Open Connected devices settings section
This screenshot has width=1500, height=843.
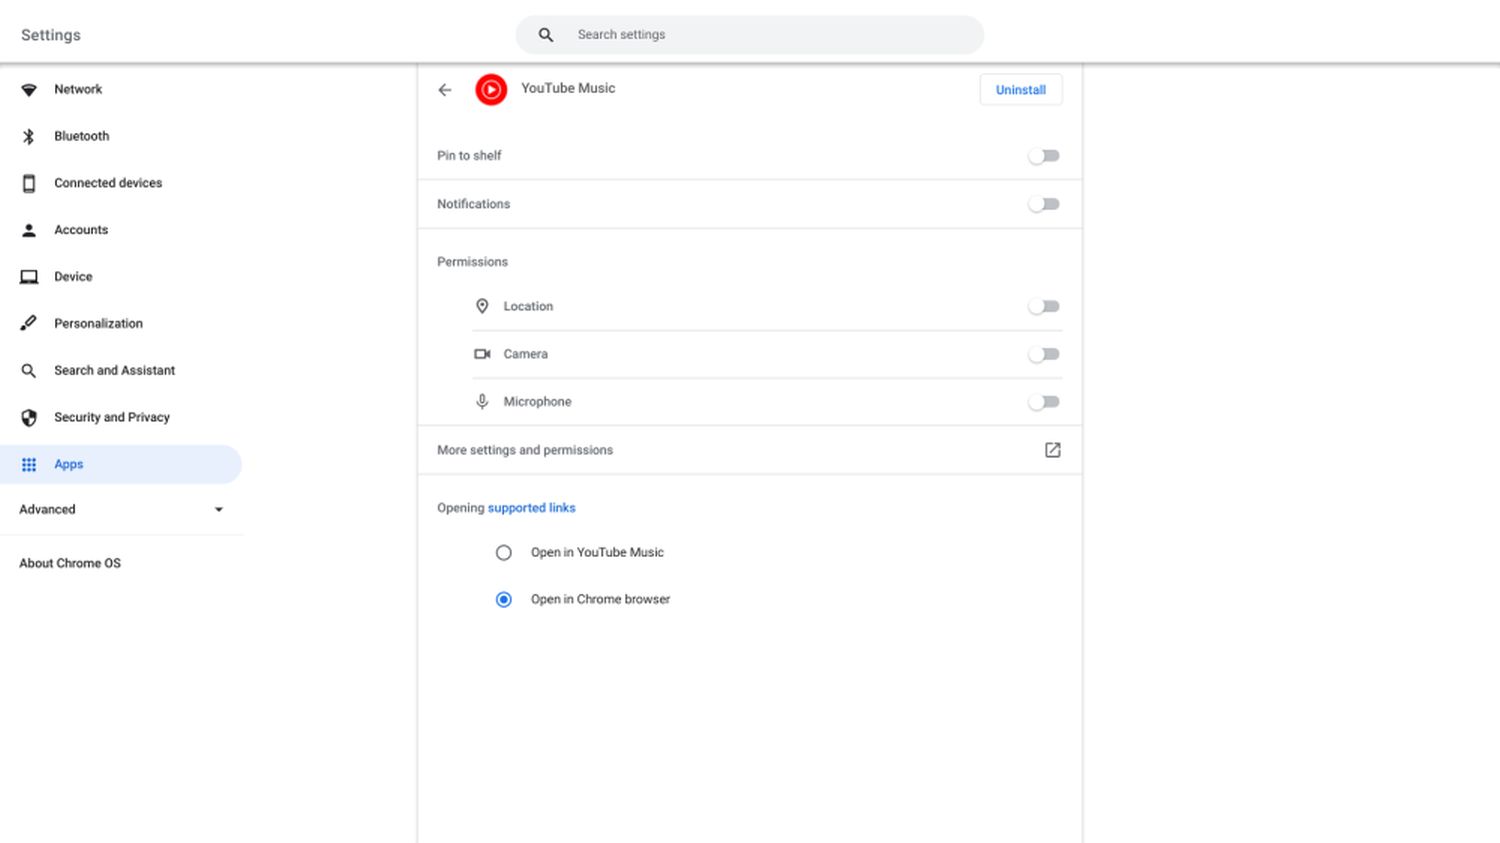click(108, 183)
